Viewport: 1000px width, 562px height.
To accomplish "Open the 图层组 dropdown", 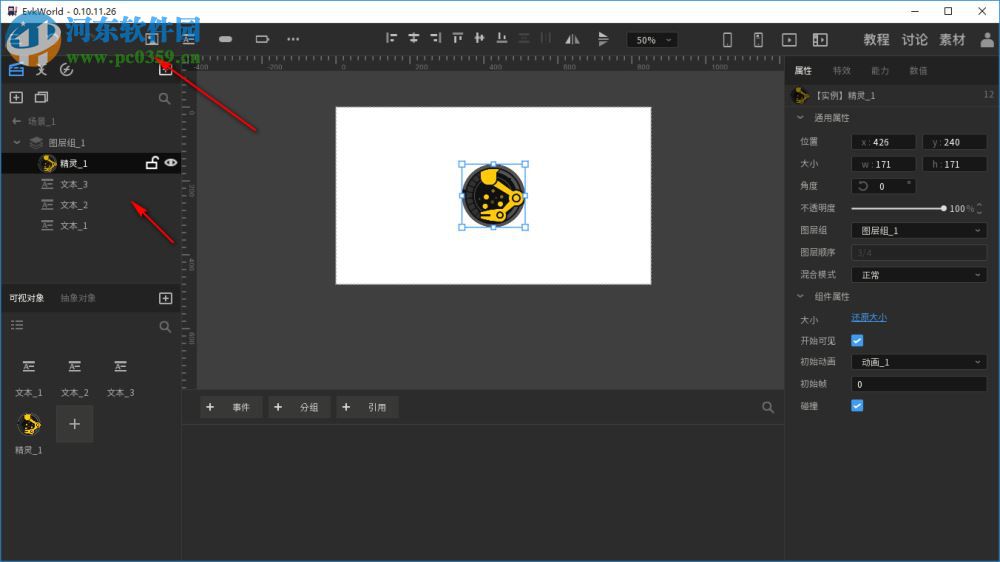I will pyautogui.click(x=919, y=231).
